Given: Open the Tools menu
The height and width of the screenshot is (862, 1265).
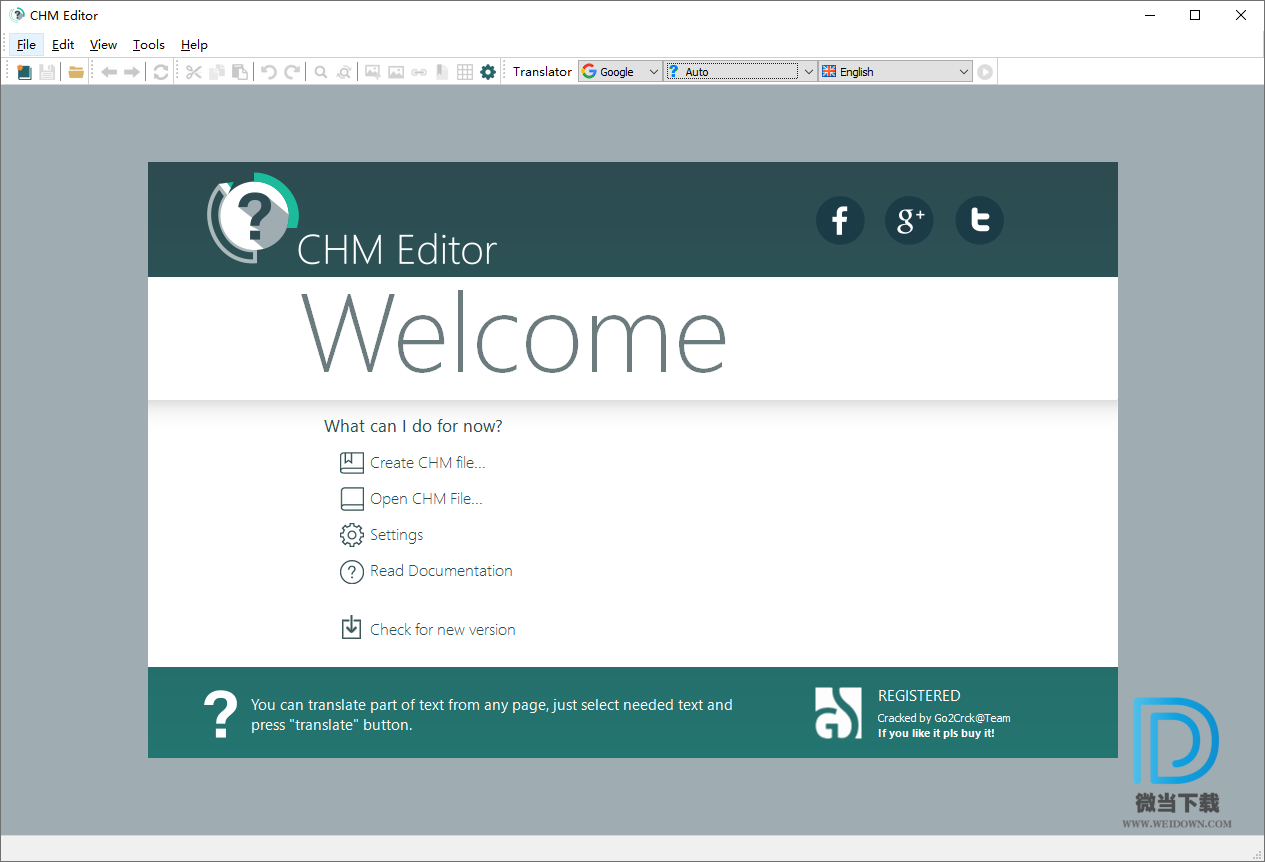Looking at the screenshot, I should click(x=149, y=45).
